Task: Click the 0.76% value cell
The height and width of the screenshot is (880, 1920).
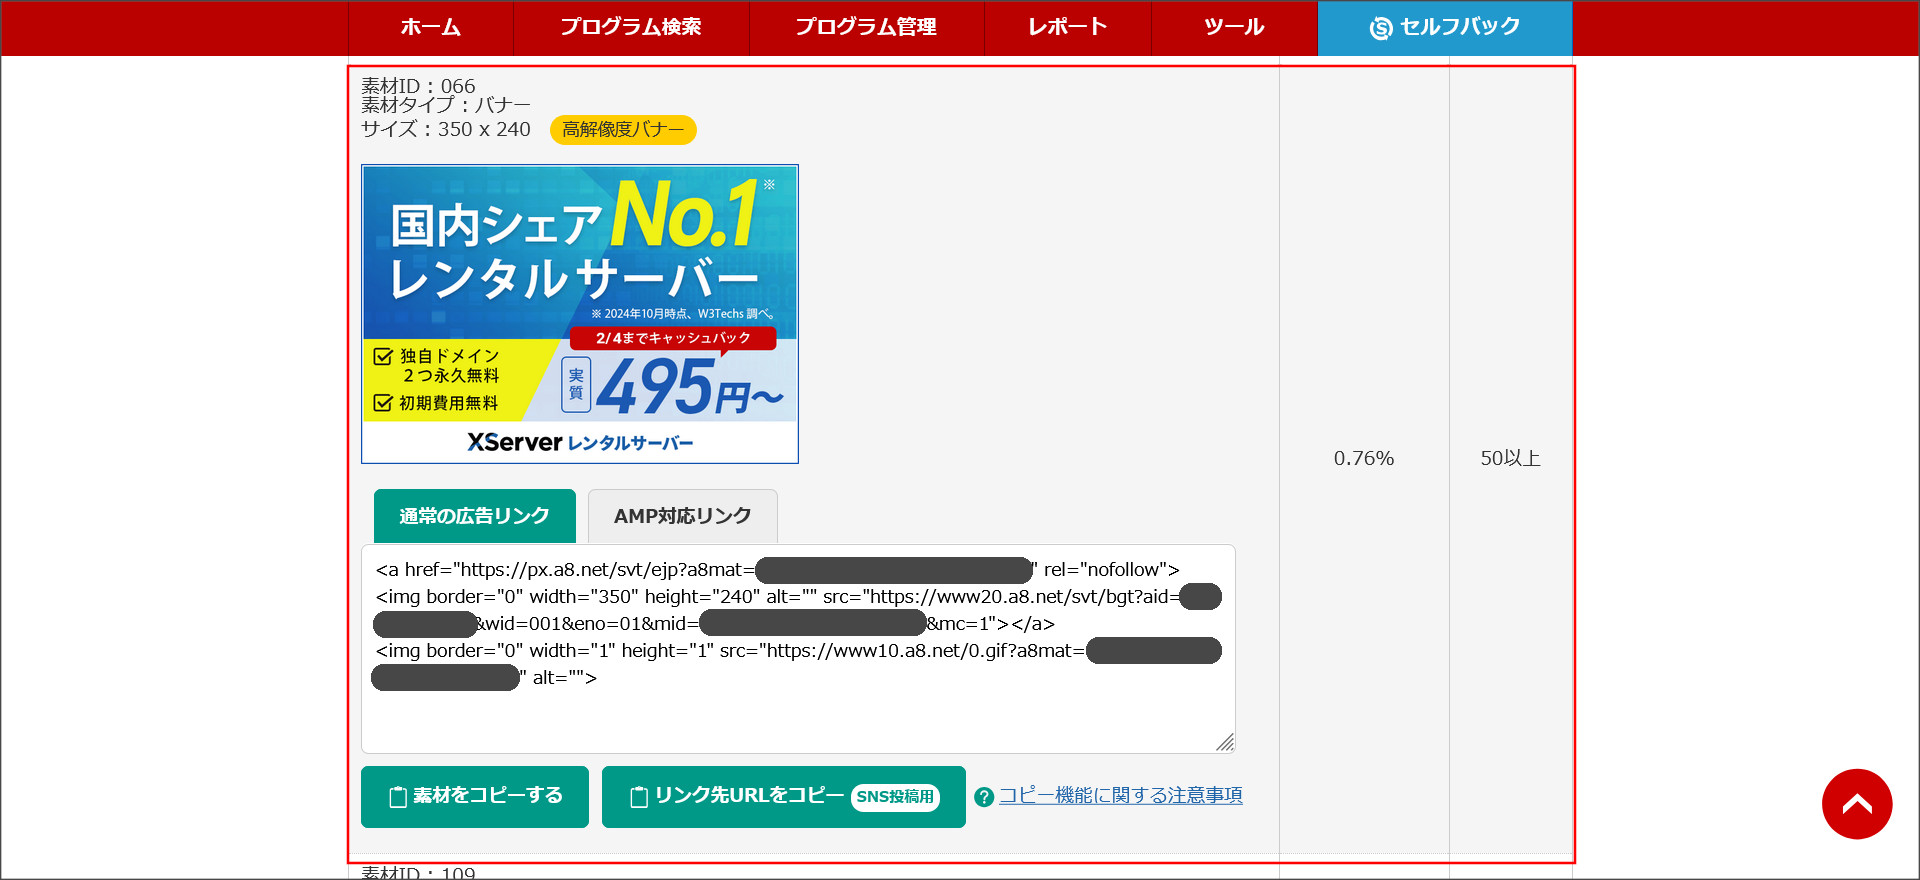Action: pyautogui.click(x=1364, y=458)
